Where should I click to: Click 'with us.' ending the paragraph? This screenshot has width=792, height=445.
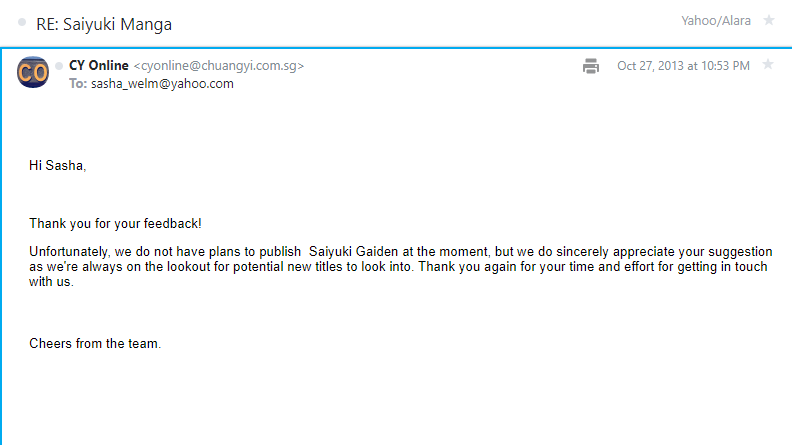51,282
